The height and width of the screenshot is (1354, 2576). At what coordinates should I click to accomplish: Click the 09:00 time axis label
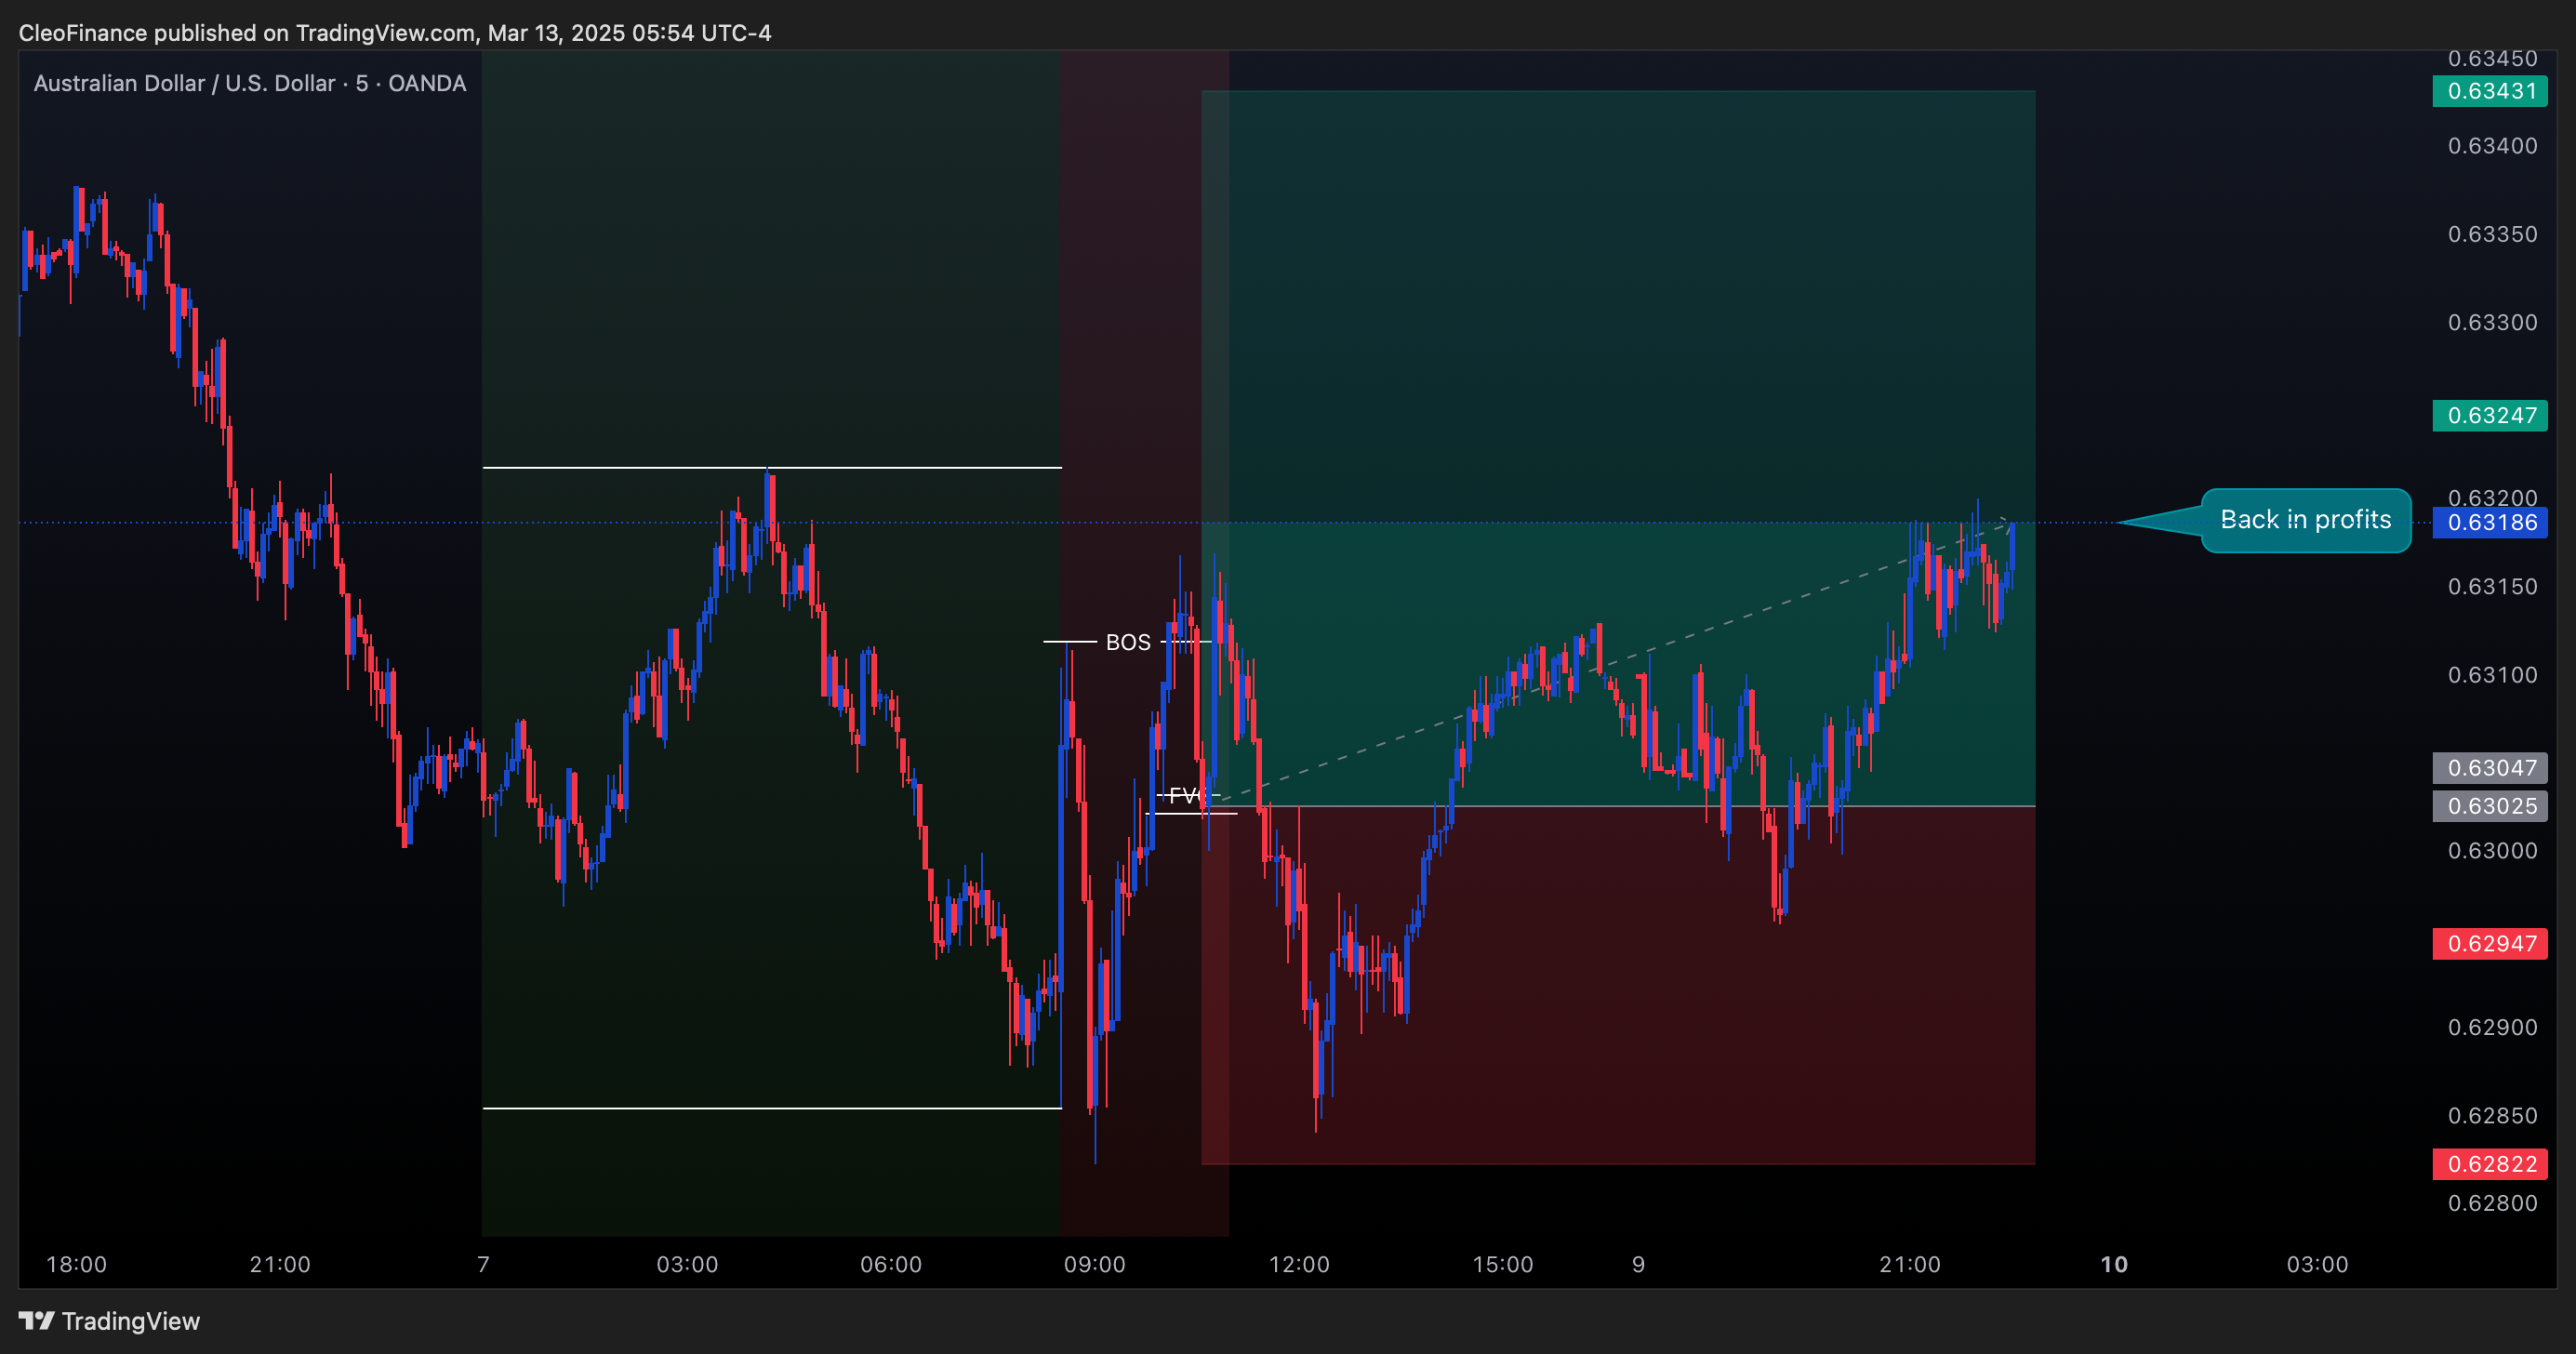click(x=1094, y=1264)
